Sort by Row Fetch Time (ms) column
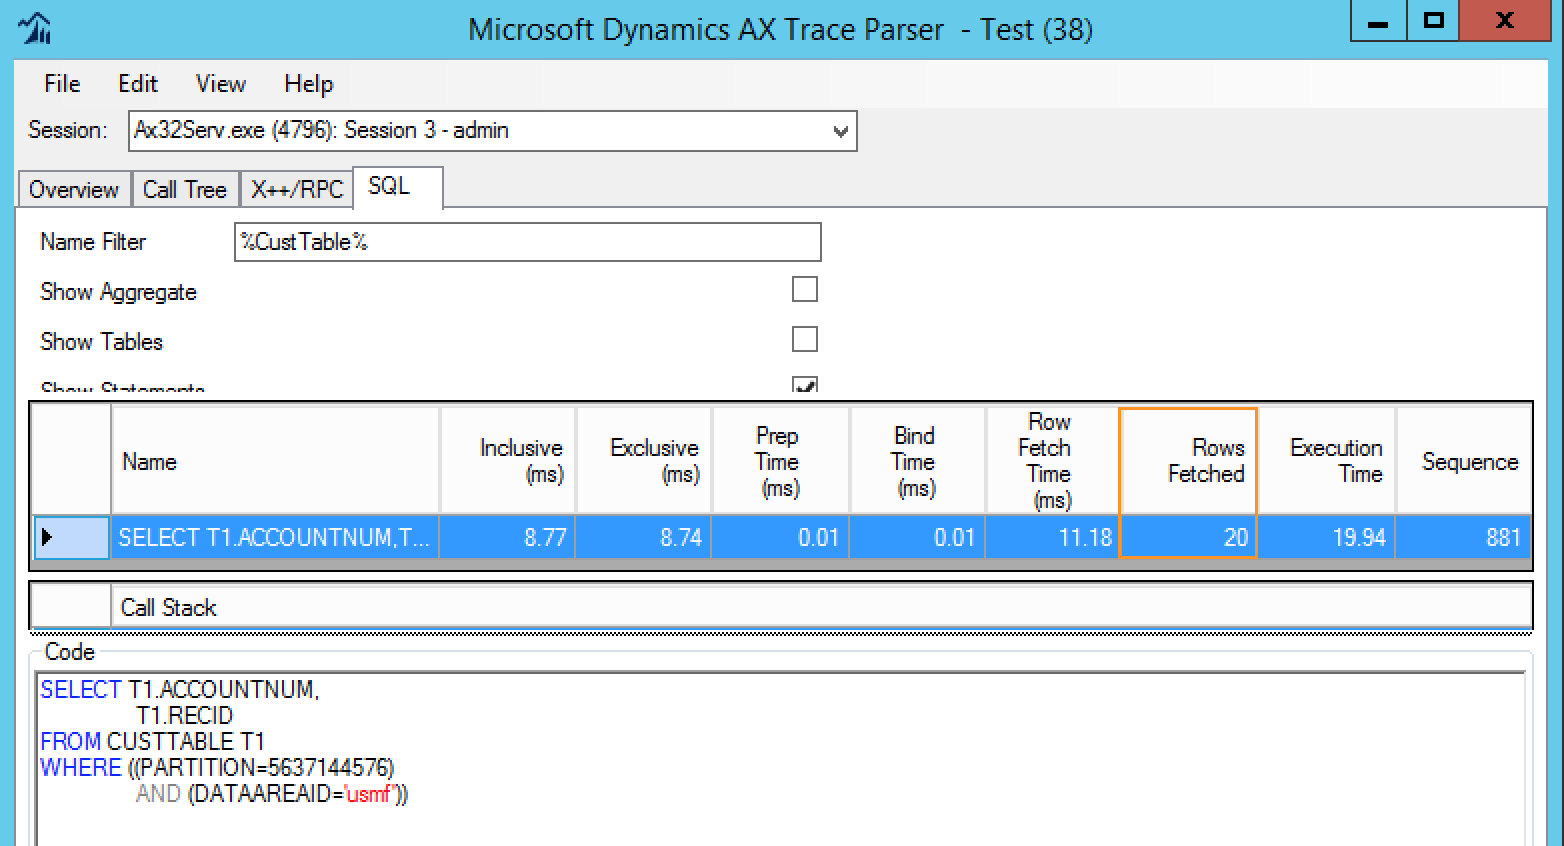1564x846 pixels. (1053, 461)
